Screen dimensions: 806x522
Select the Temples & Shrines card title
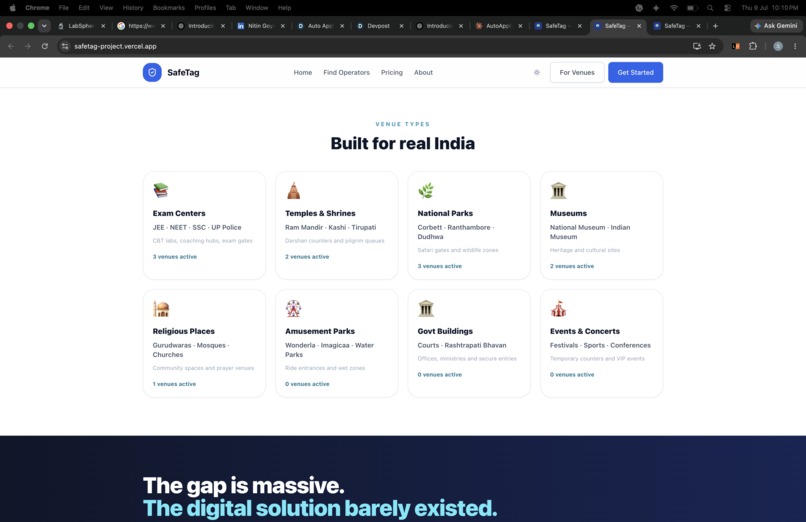coord(320,213)
